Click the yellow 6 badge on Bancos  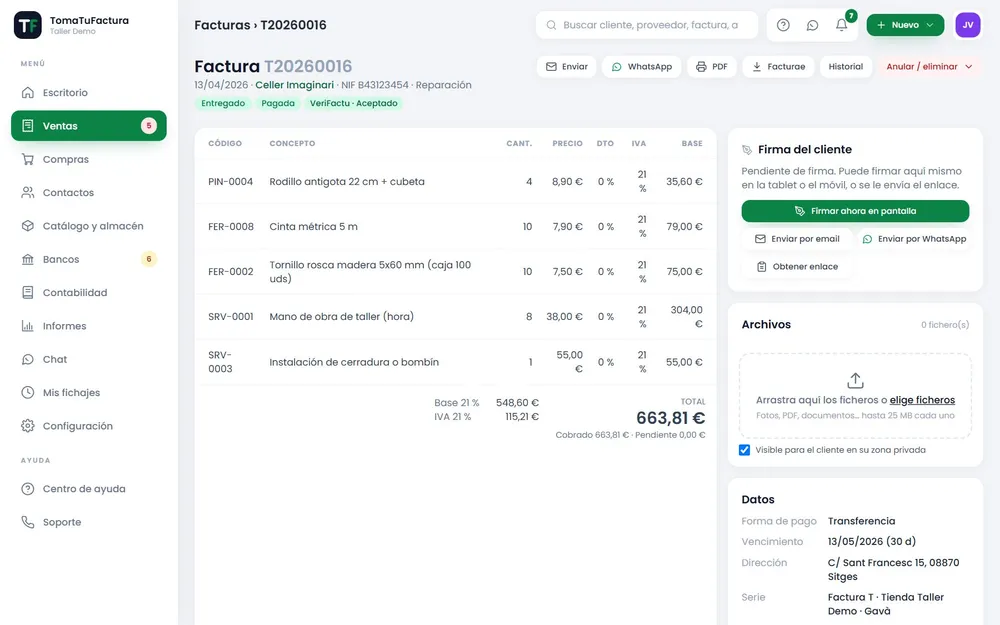[149, 259]
